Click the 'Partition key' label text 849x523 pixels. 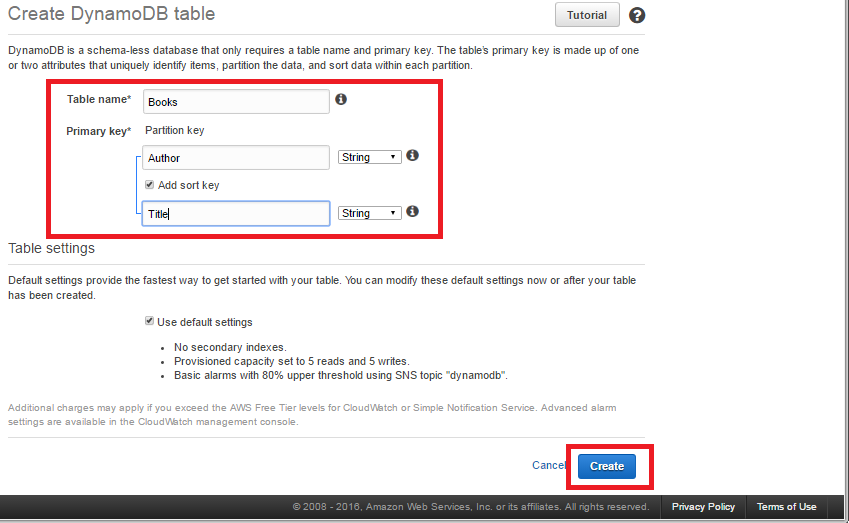[x=174, y=130]
